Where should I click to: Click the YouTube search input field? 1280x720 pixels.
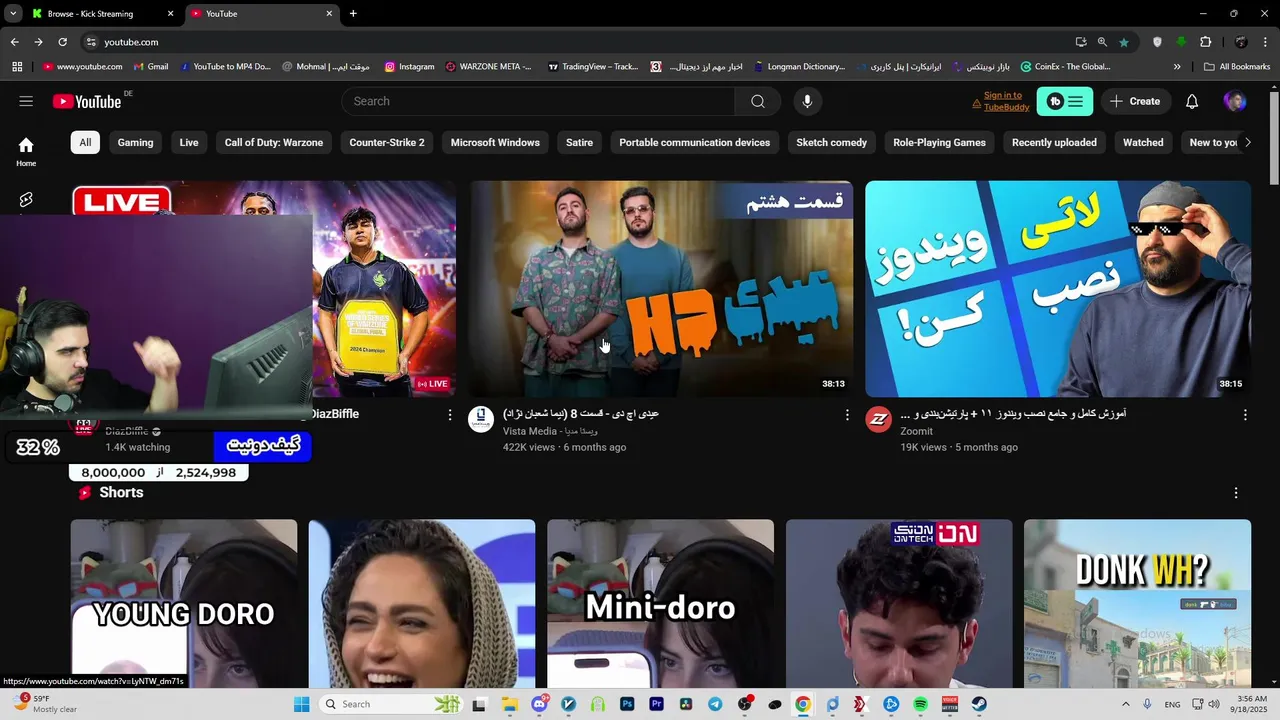540,101
